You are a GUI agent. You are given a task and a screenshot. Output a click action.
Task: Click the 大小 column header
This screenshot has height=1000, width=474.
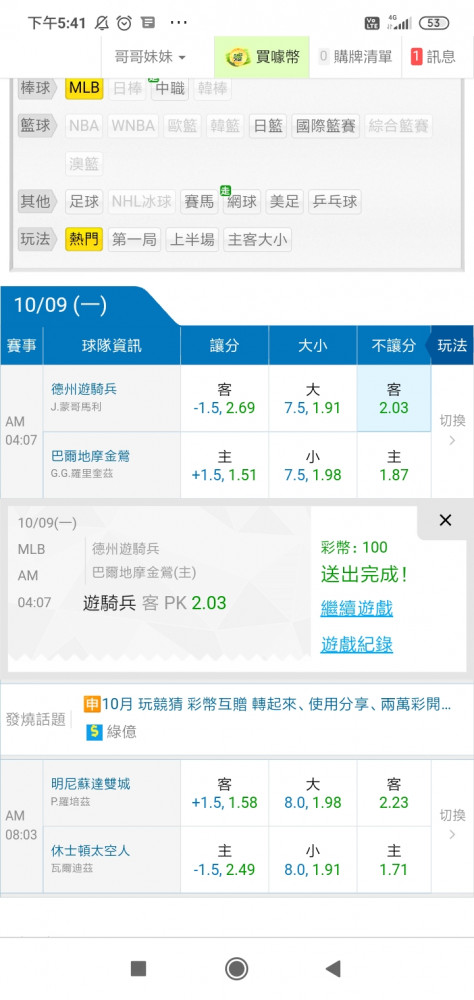coord(313,346)
